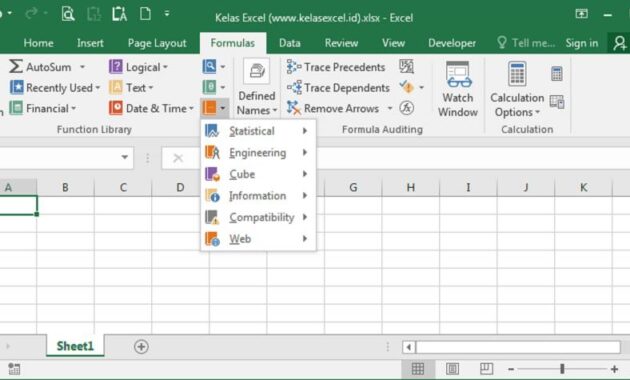Open the AutoSum dropdown arrow

pos(82,67)
